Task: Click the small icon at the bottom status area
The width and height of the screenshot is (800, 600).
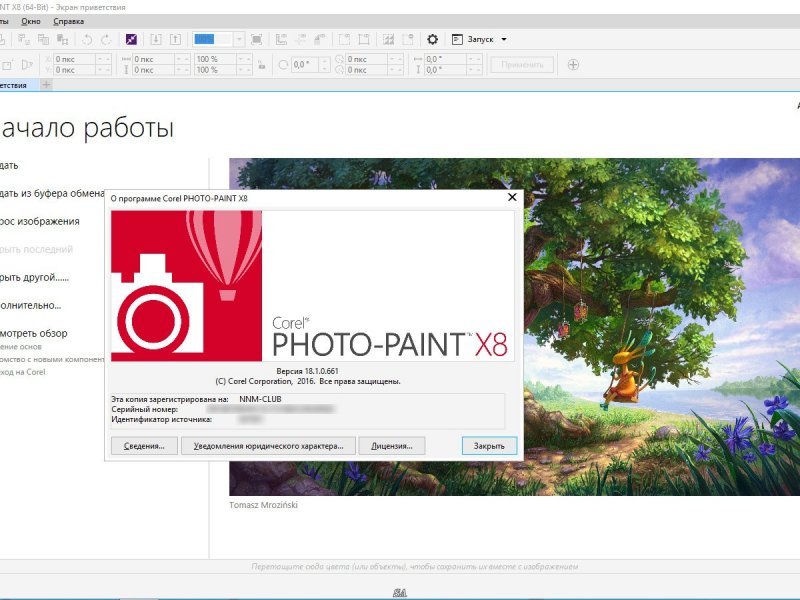Action: point(399,592)
